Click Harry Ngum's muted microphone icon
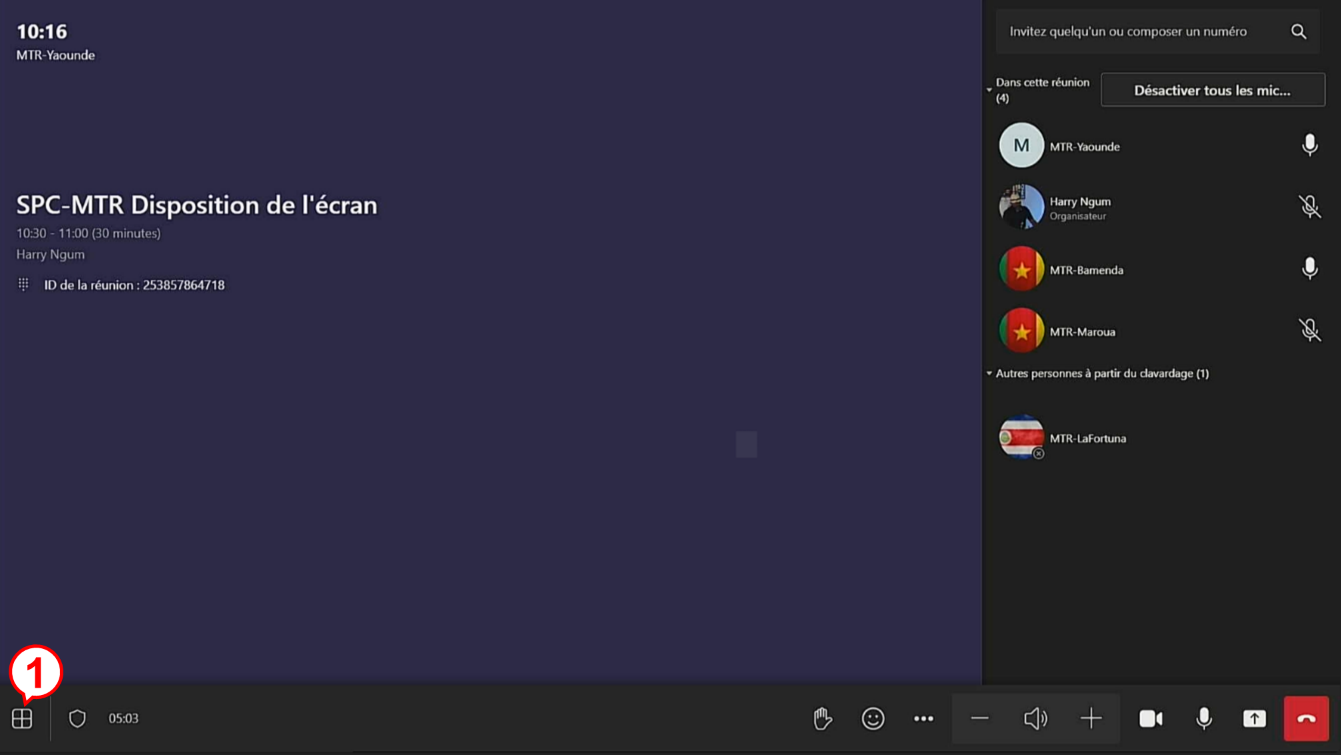The image size is (1341, 755). tap(1309, 207)
